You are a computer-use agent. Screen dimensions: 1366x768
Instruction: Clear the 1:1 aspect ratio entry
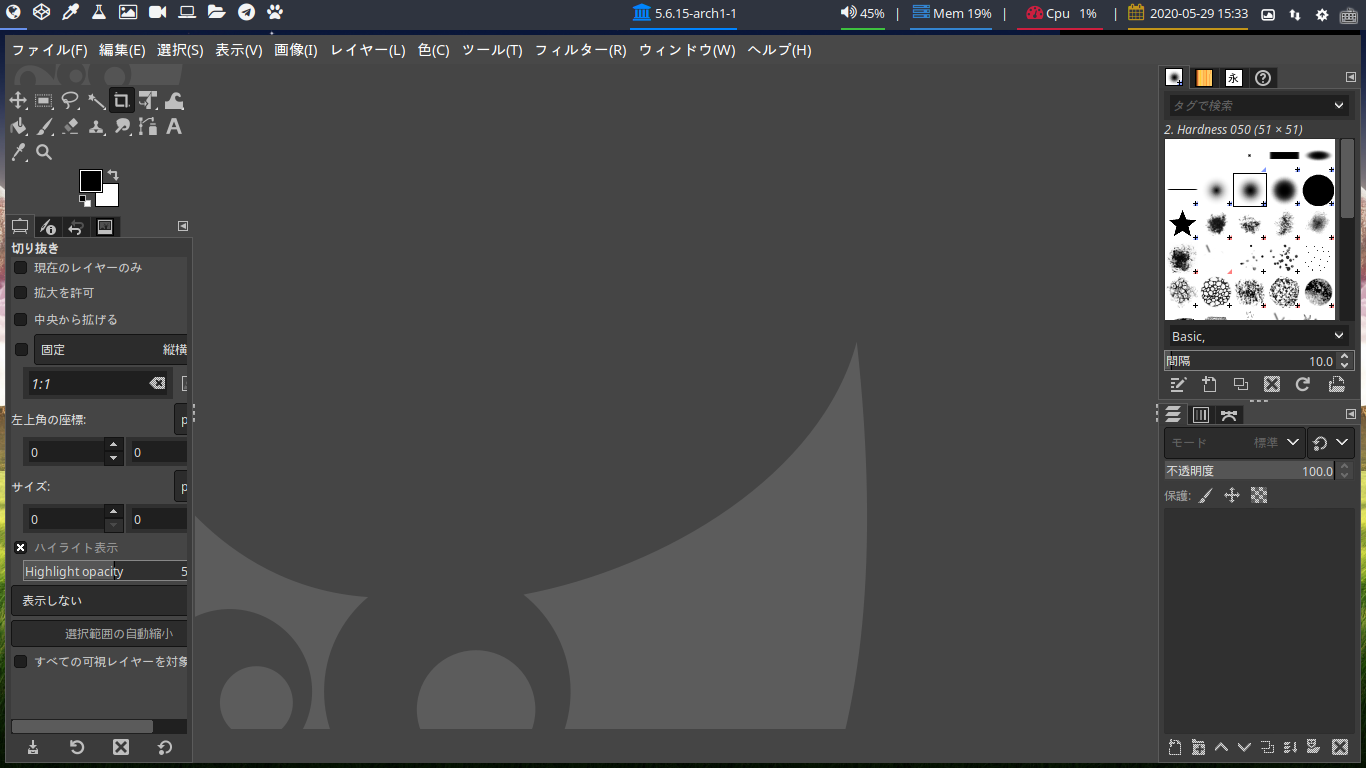[x=157, y=384]
